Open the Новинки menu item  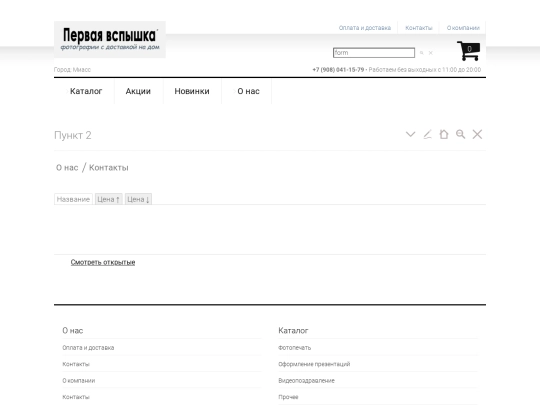(x=192, y=91)
